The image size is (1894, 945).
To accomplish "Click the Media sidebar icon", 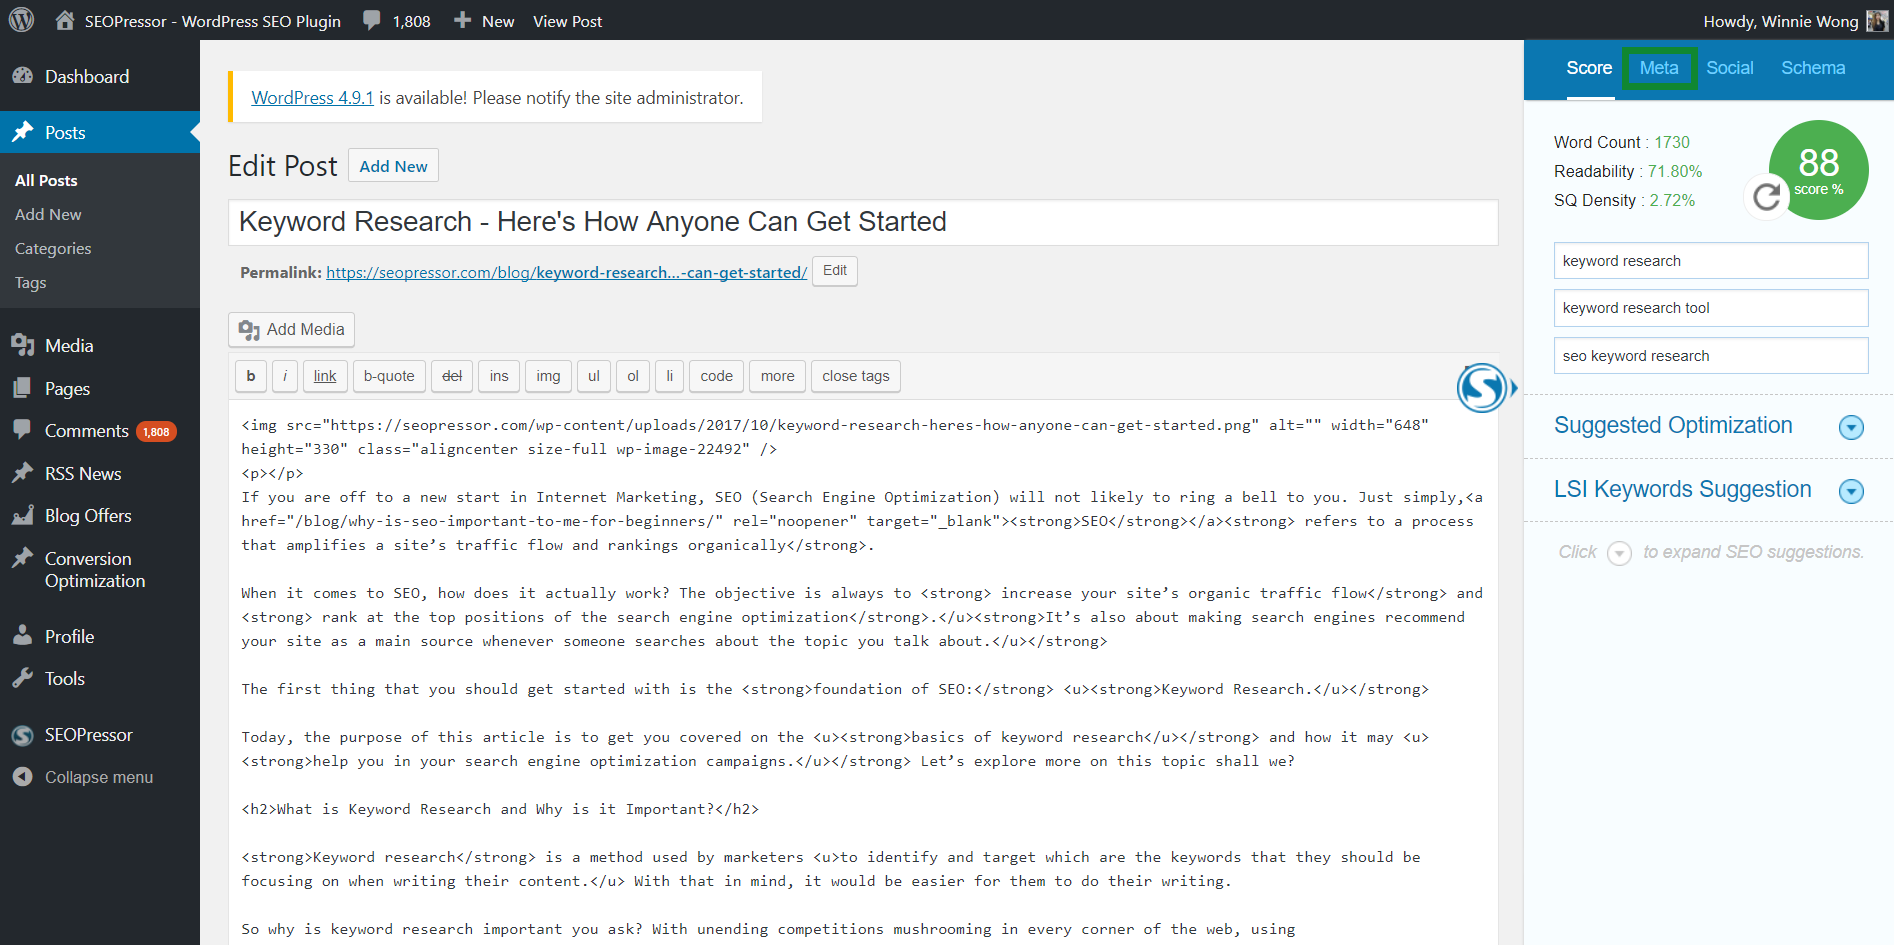I will click(x=22, y=345).
